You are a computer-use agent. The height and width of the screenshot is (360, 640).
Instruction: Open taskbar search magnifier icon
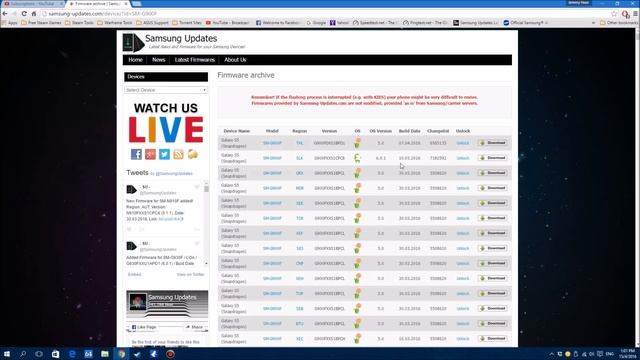click(23, 354)
